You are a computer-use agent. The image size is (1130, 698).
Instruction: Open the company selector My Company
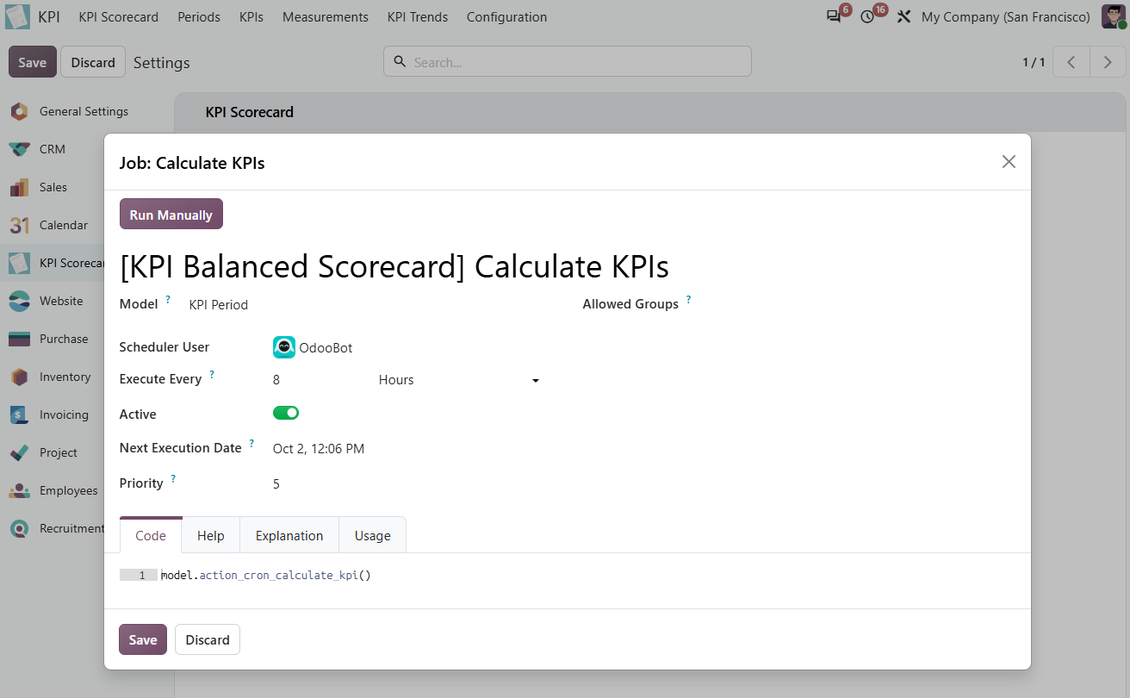click(1005, 17)
